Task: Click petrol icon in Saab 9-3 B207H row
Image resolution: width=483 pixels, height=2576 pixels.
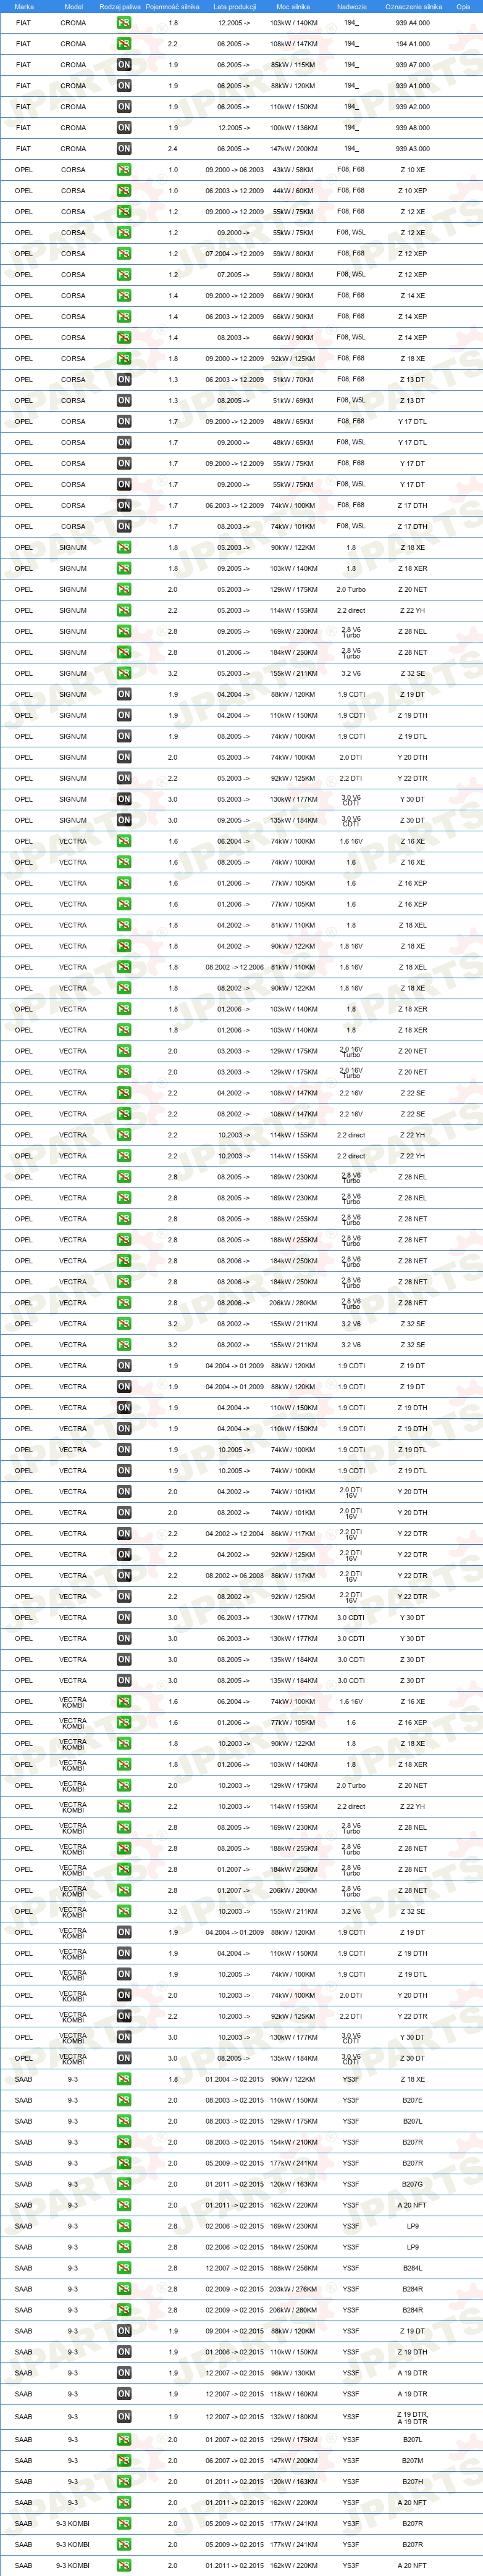Action: [x=123, y=2481]
